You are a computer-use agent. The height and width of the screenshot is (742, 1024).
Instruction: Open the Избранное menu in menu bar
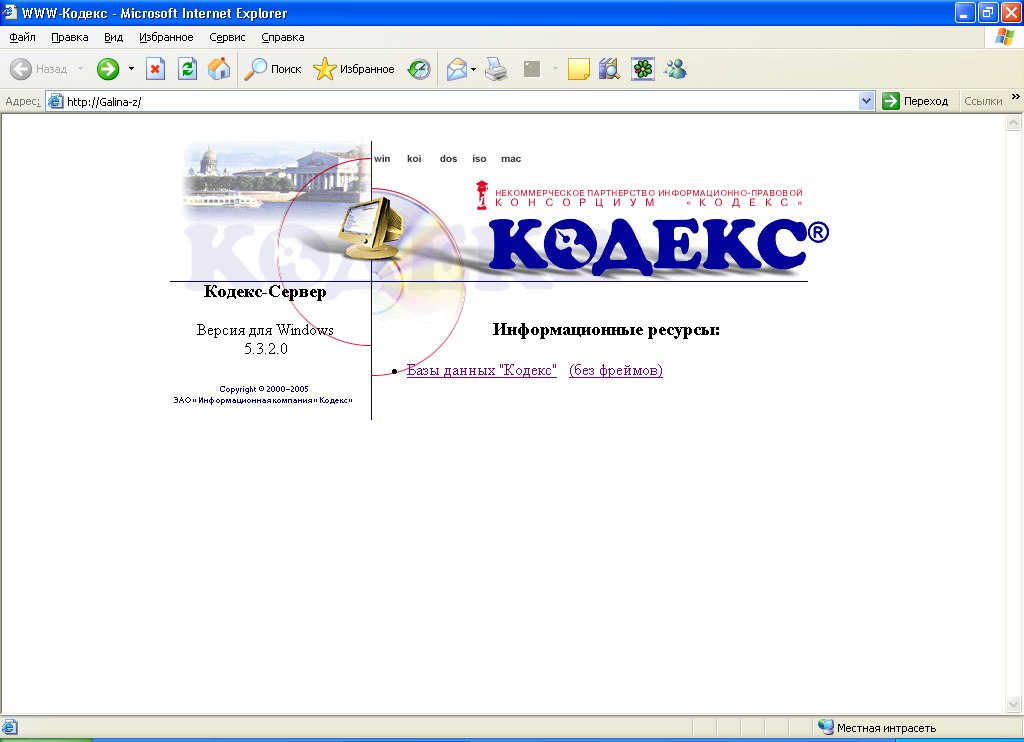pyautogui.click(x=166, y=37)
